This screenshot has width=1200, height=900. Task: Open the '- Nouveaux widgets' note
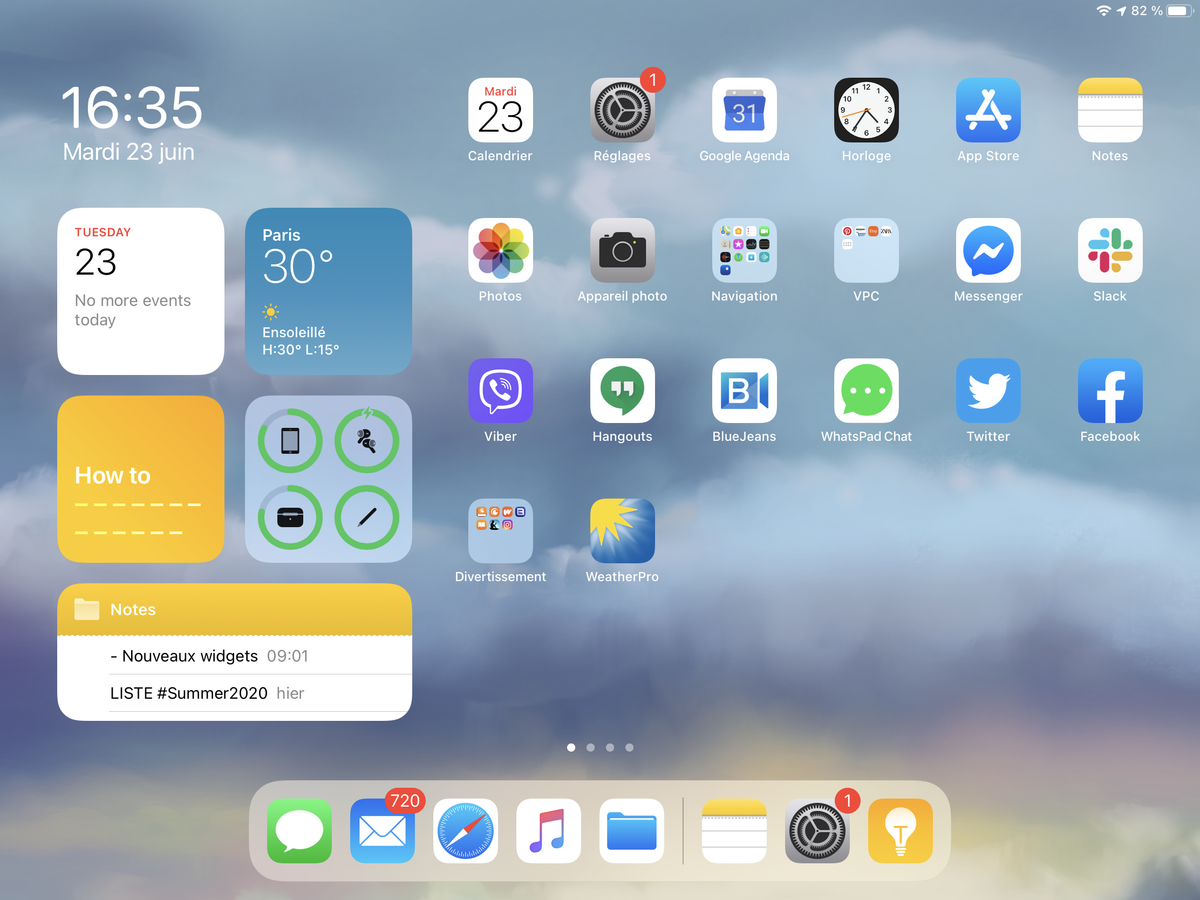click(x=235, y=656)
